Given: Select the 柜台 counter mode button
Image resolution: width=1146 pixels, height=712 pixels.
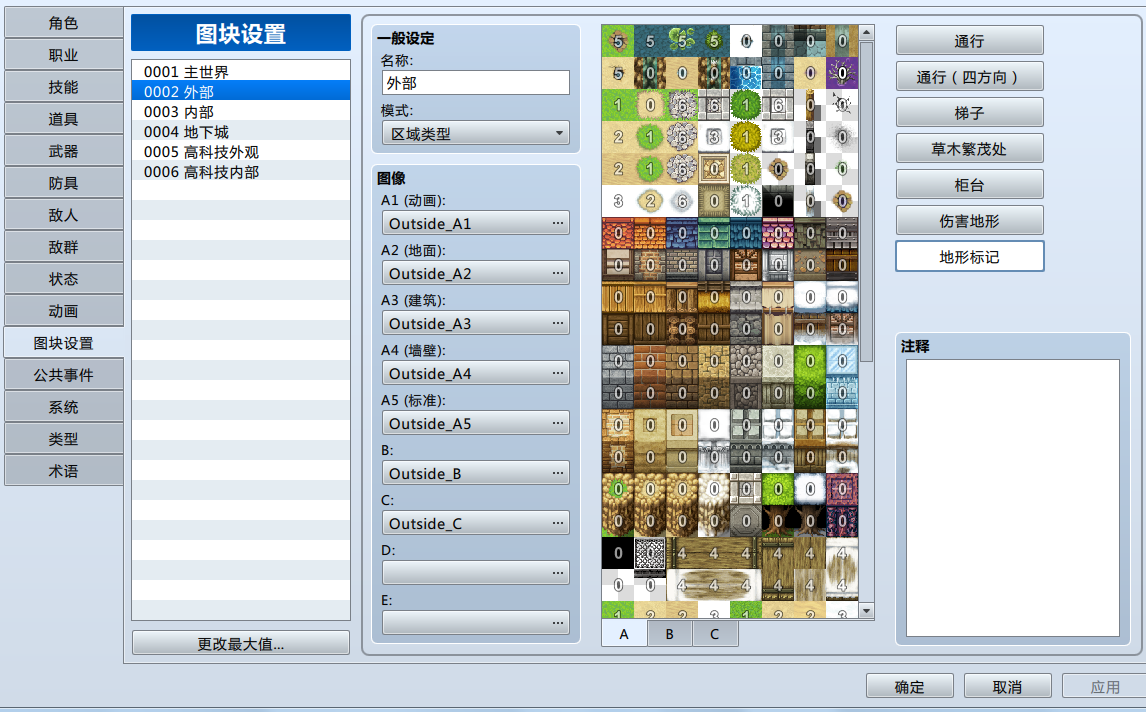Looking at the screenshot, I should click(969, 184).
